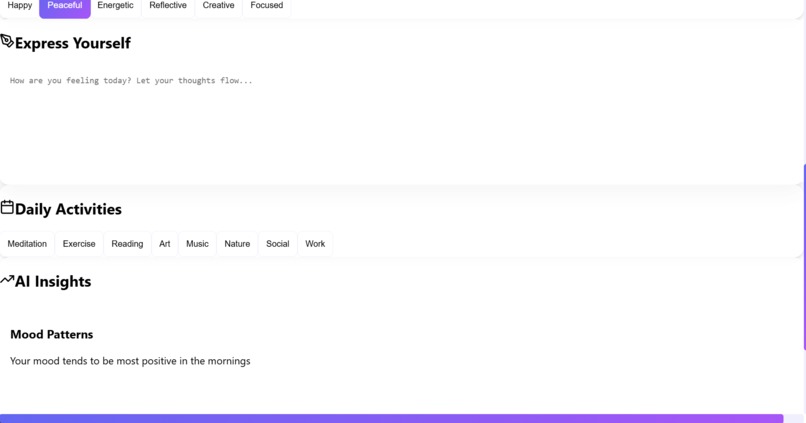The image size is (806, 423).
Task: Toggle the Exercise activity
Action: pos(79,244)
